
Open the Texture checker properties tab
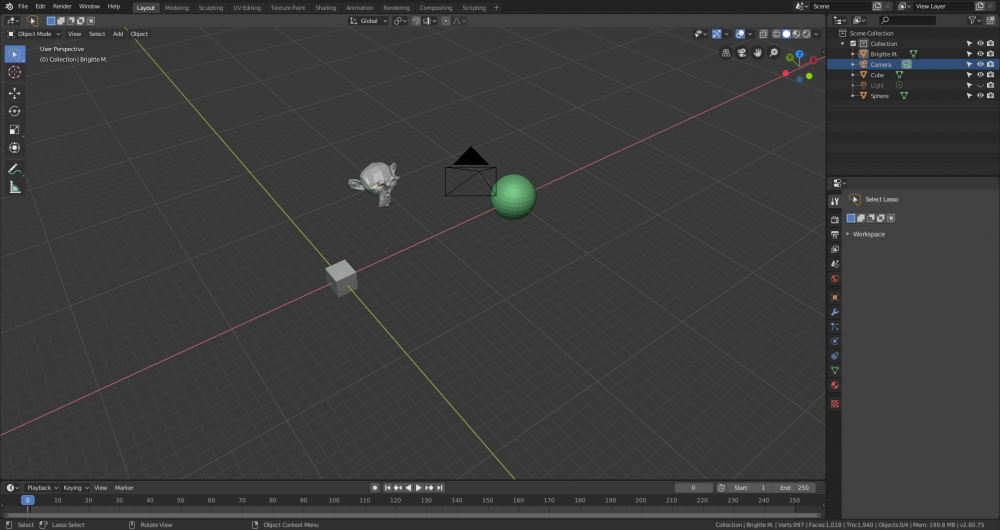point(835,404)
